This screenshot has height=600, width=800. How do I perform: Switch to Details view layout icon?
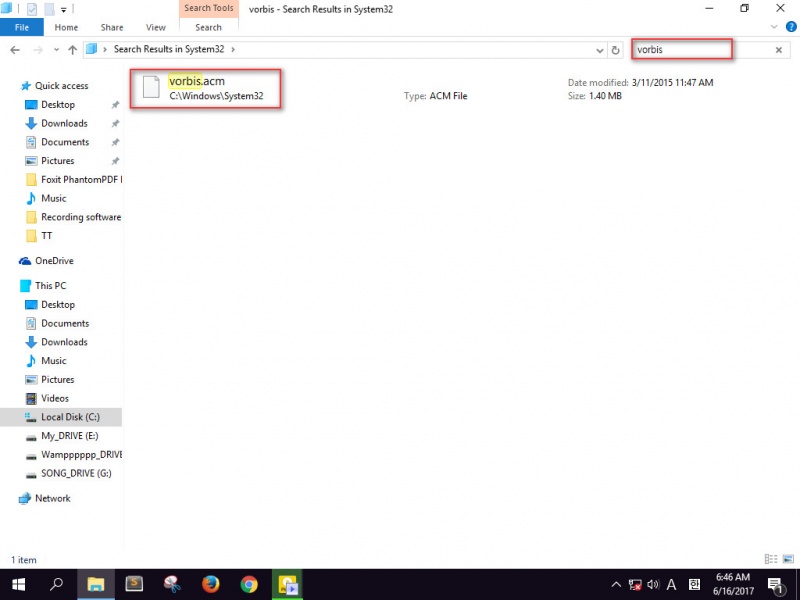click(x=770, y=559)
